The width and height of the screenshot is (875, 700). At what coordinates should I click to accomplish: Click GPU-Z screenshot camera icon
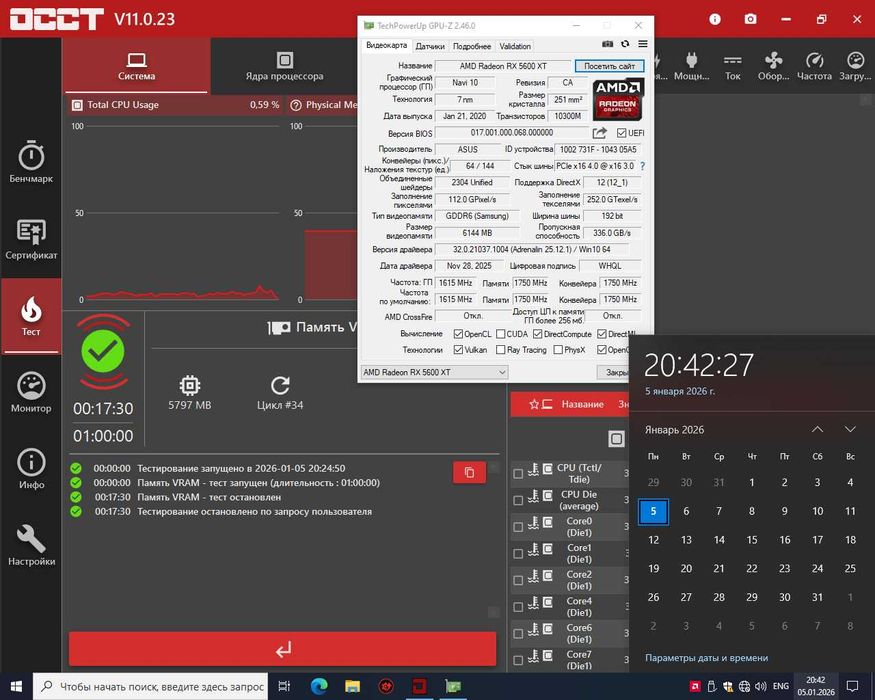pyautogui.click(x=608, y=44)
